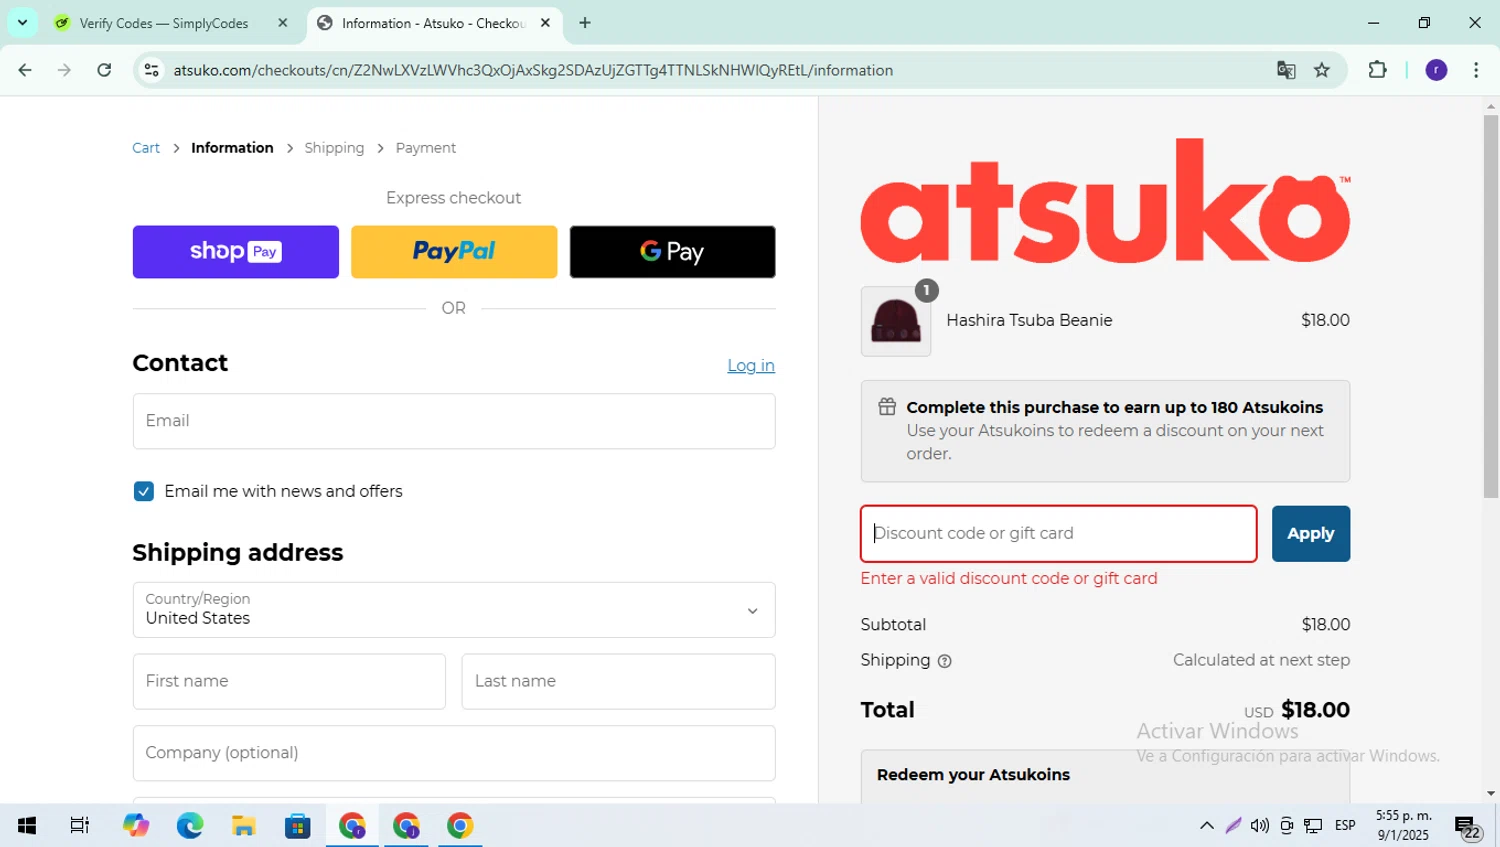The height and width of the screenshot is (847, 1500).
Task: Click the Atsuko logo
Action: click(x=1105, y=201)
